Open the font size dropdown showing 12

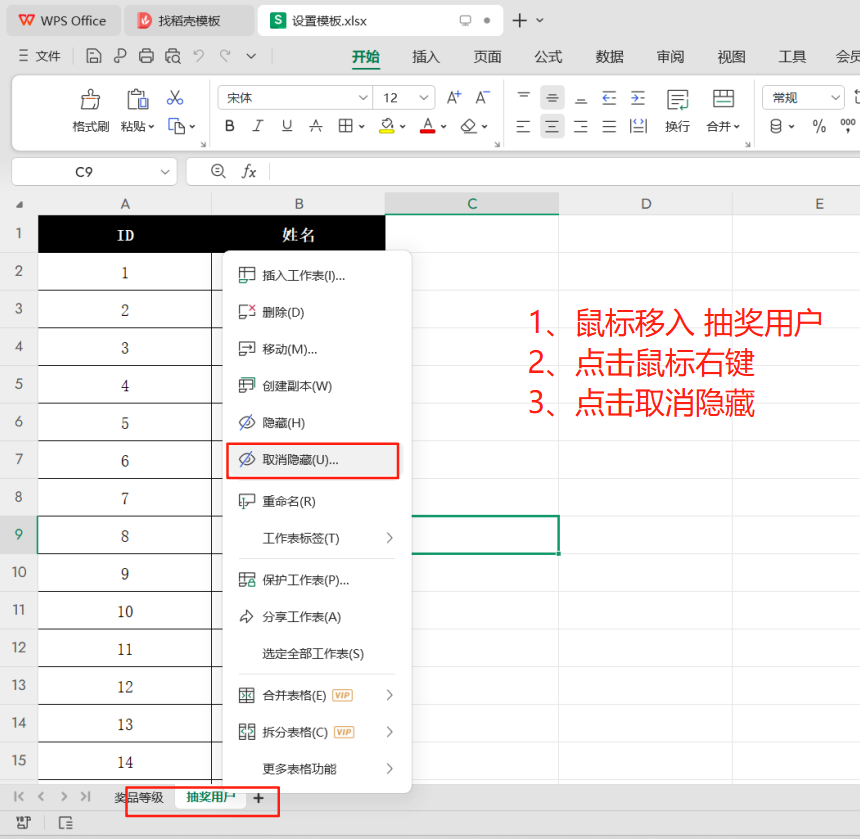[405, 98]
